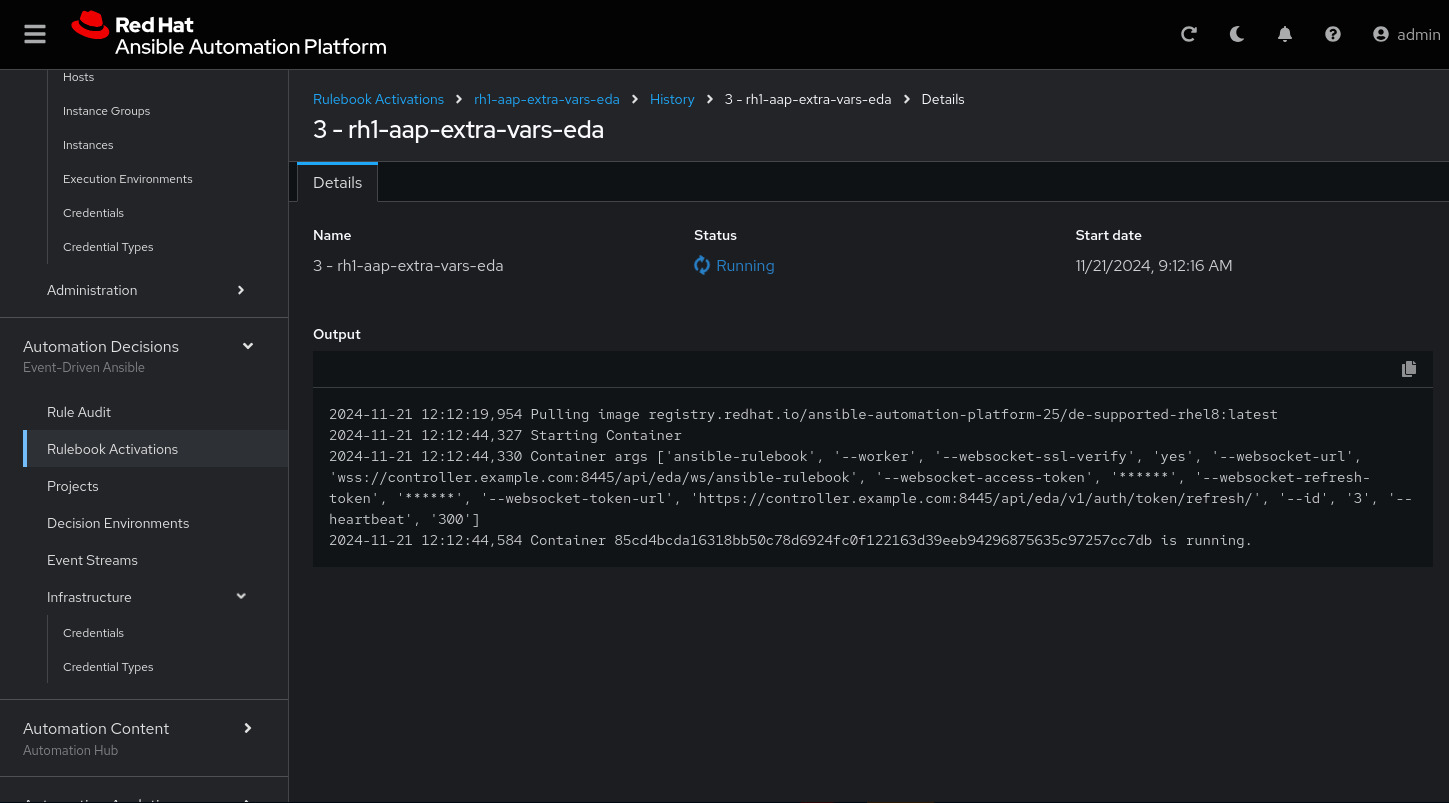The height and width of the screenshot is (803, 1449).
Task: Open Decision Environments
Action: coord(118,523)
